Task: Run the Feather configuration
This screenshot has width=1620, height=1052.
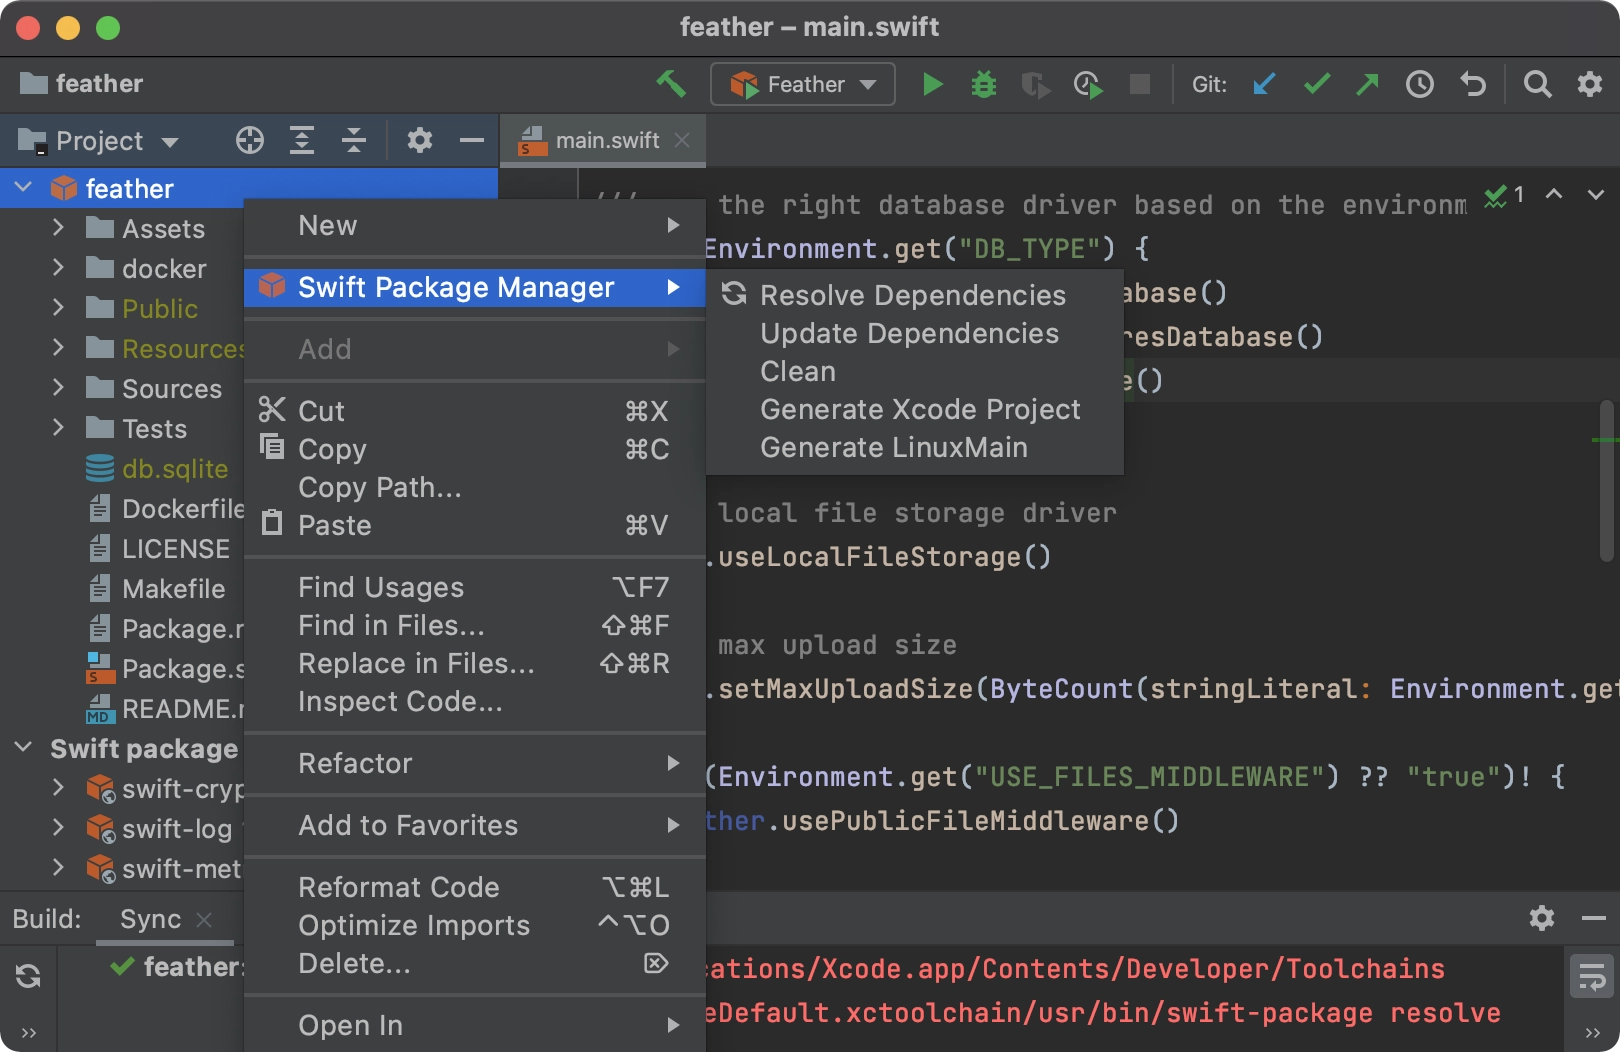Action: 932,84
